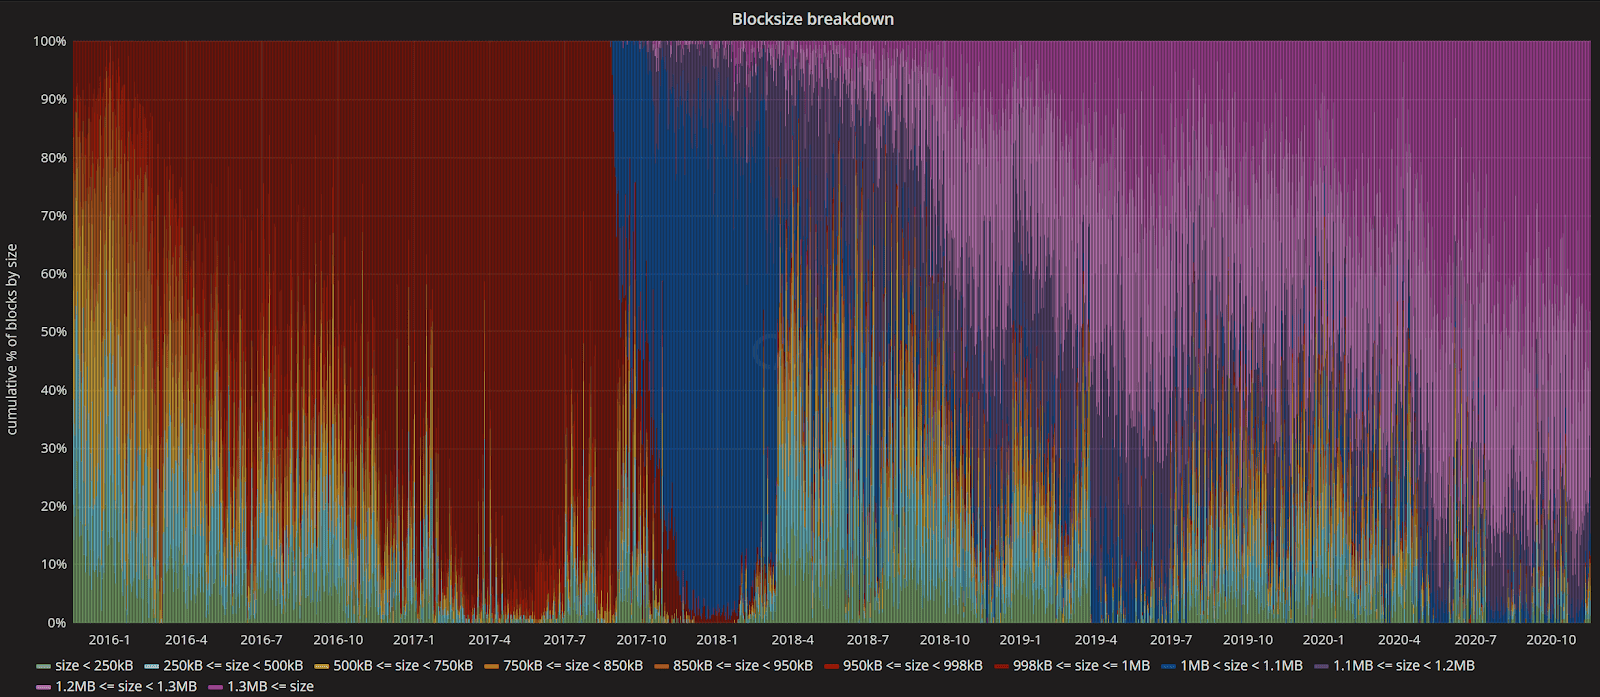Click the pink '1.2MB <= size < 1.3MB' color swatch

pyautogui.click(x=43, y=688)
